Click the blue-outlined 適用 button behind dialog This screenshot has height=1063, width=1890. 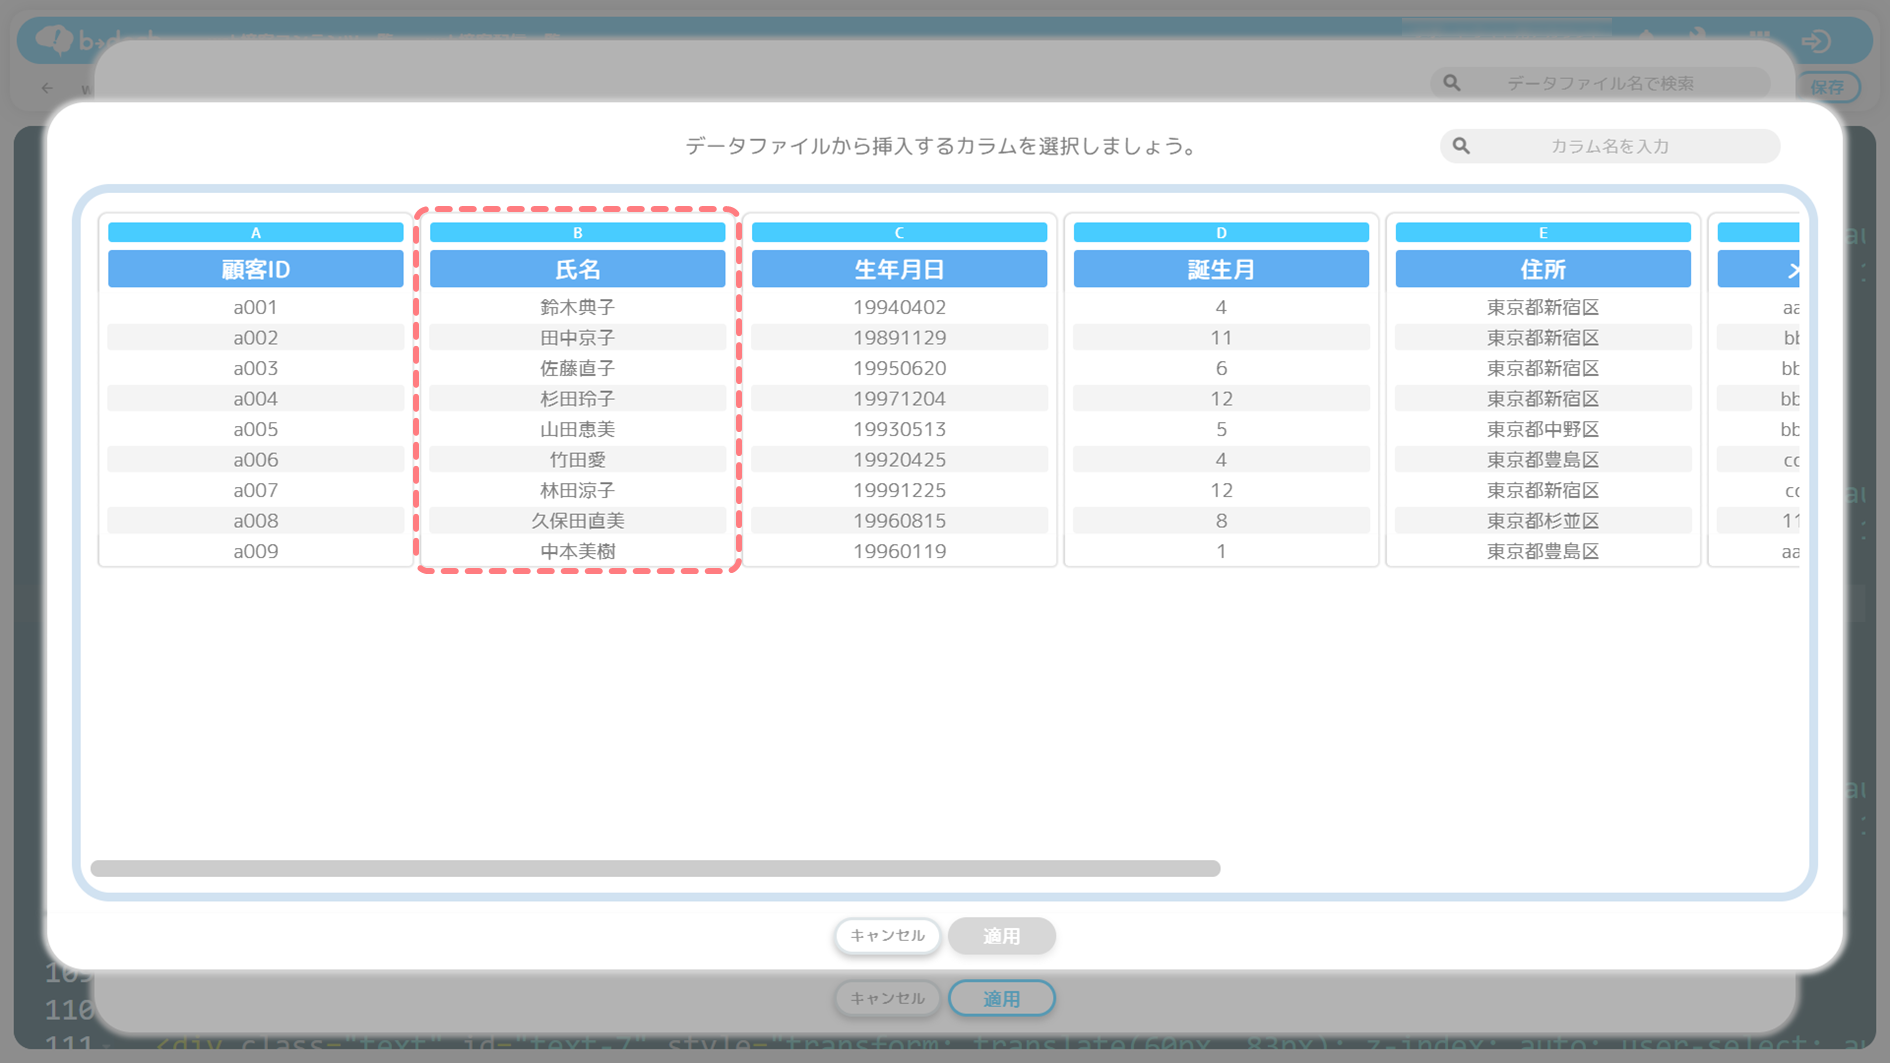point(1002,998)
